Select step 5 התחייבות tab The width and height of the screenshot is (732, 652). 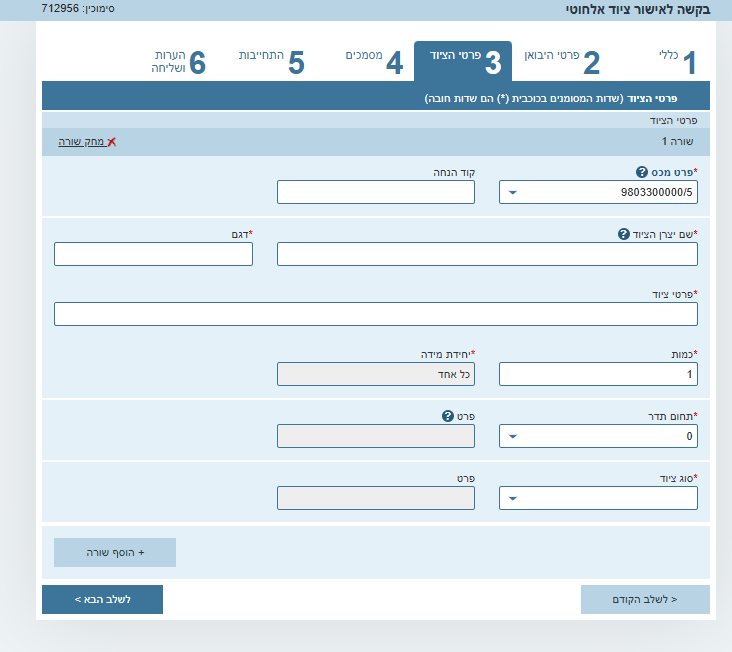270,62
